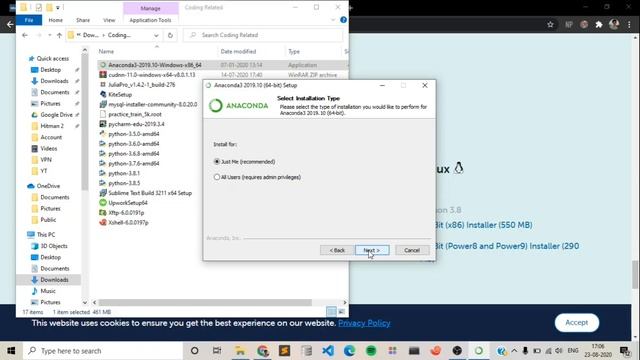Refresh the Coding Related folder
Screen dimensions: 640x360
[170, 35]
